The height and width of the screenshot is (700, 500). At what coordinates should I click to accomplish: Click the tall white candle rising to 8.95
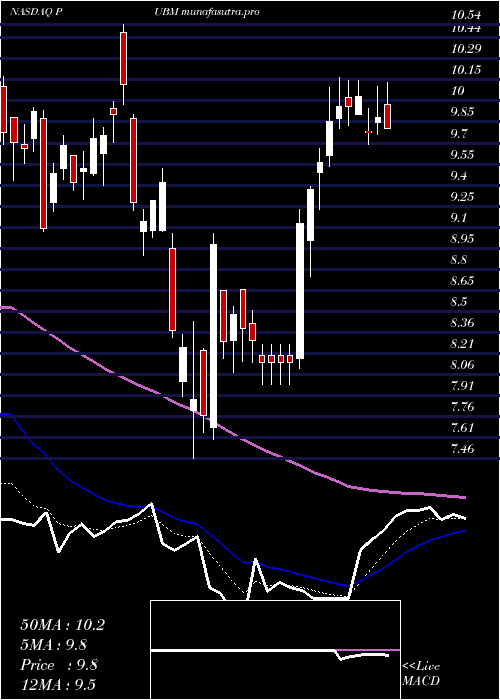click(214, 336)
